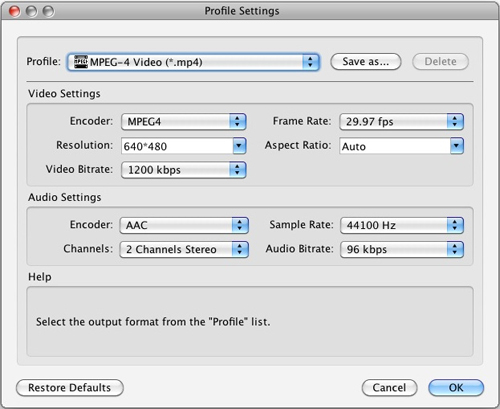Click the Resolution text field showing 640*480

(x=177, y=146)
